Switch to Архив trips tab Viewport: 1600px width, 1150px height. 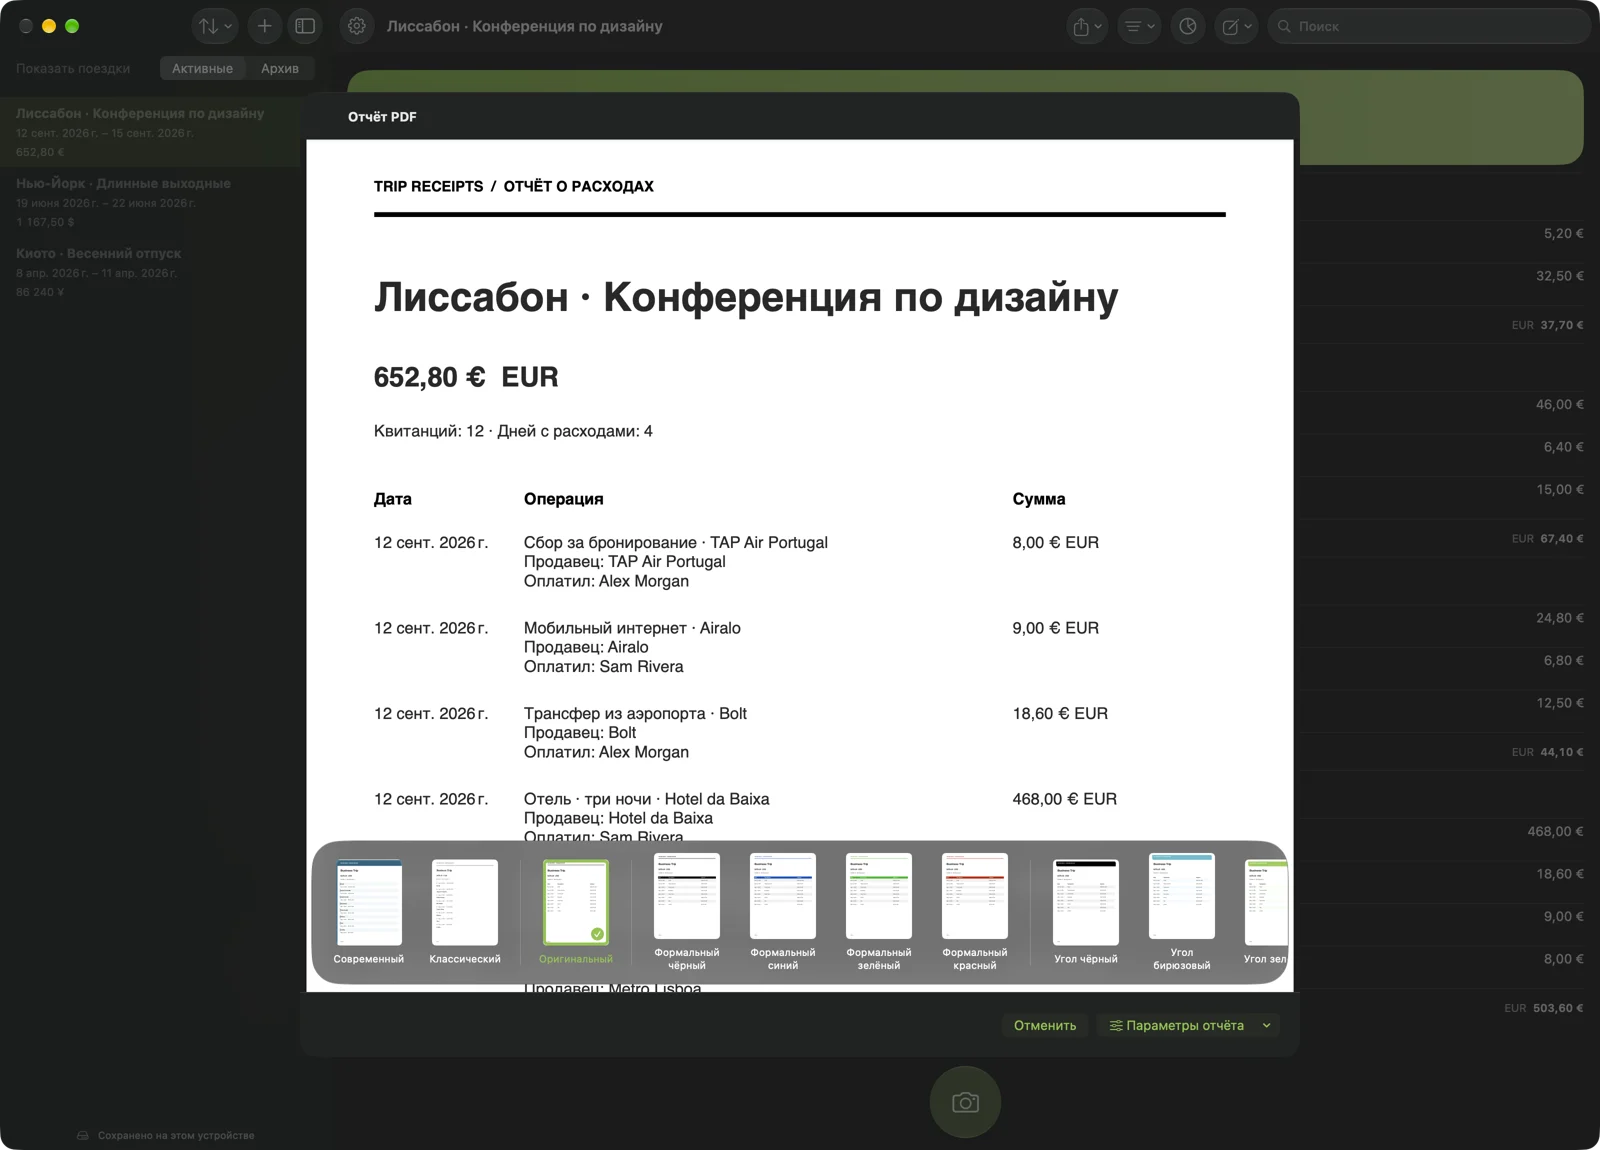(280, 68)
